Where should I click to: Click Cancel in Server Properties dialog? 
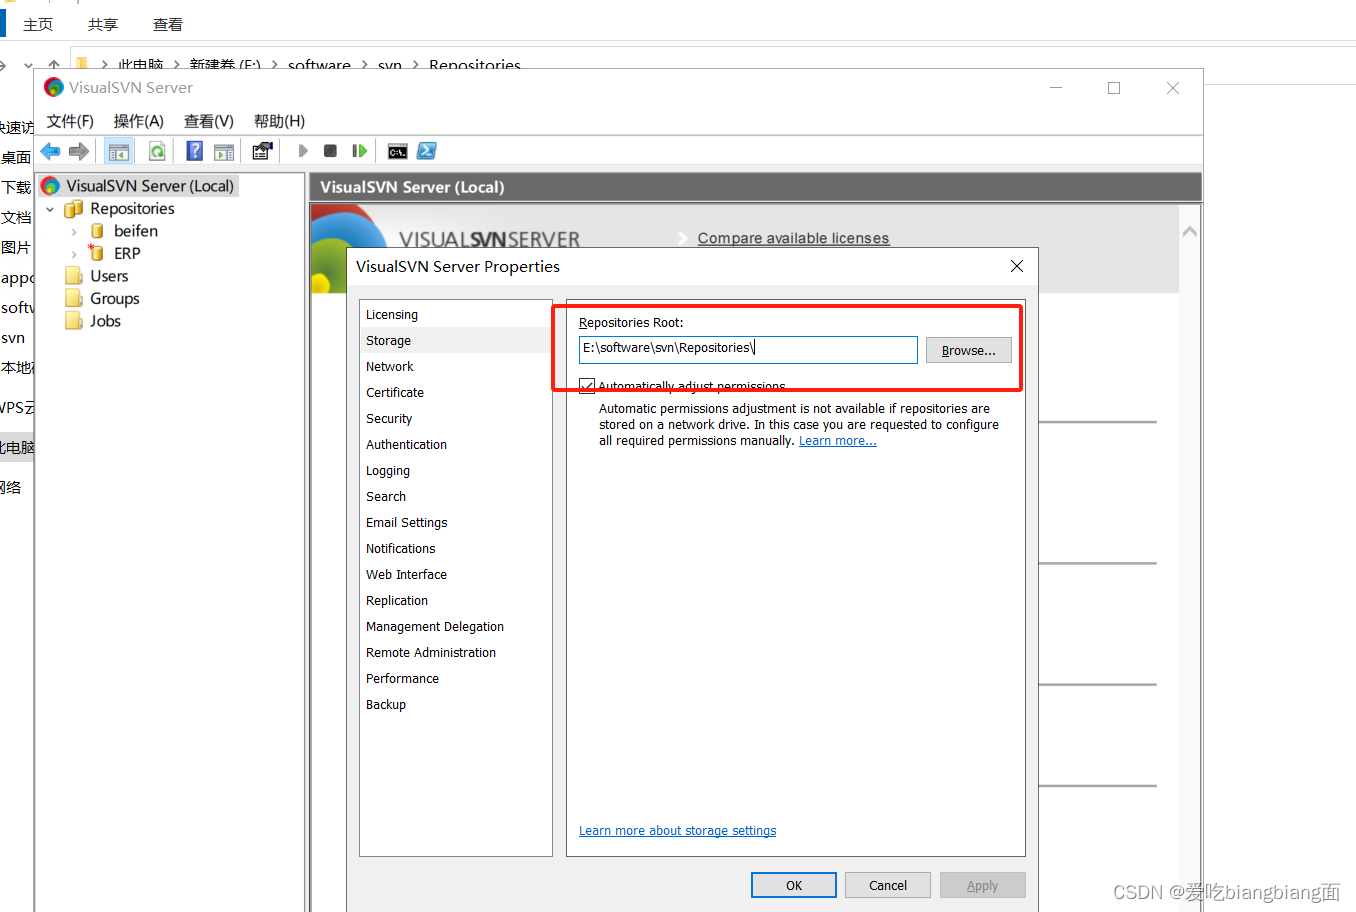pyautogui.click(x=888, y=885)
